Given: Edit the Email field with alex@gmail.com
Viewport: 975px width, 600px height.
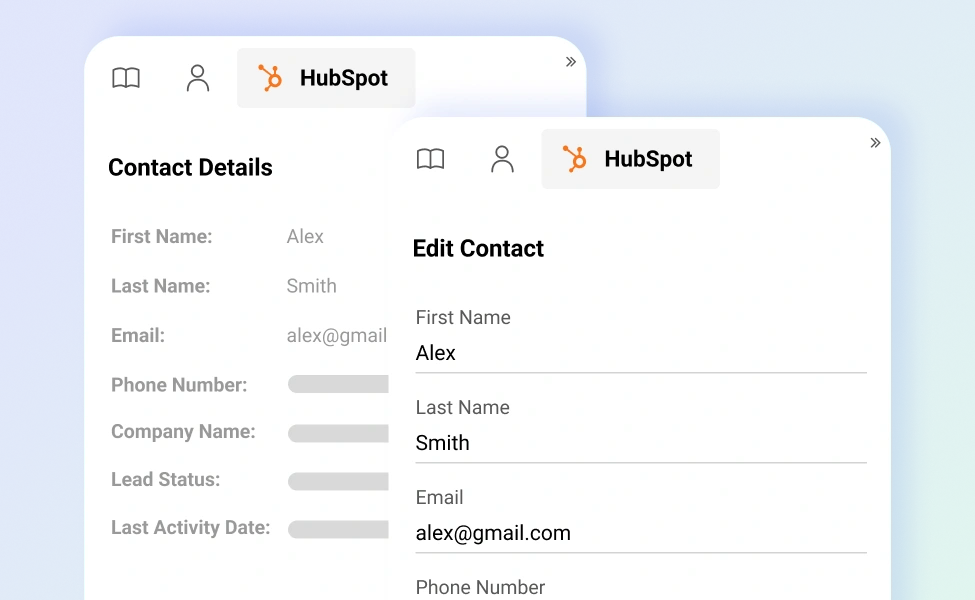Looking at the screenshot, I should click(641, 533).
